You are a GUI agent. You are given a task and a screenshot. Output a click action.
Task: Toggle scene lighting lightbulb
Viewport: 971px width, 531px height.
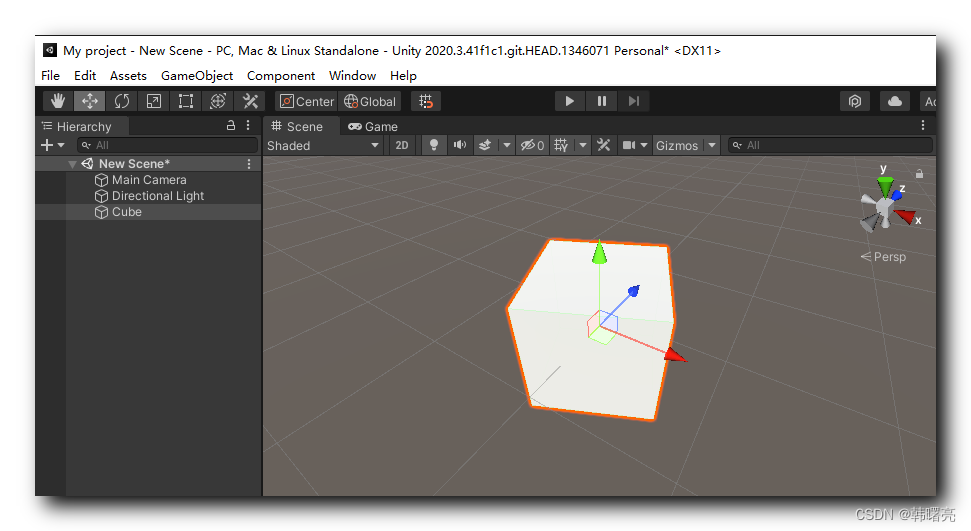point(433,145)
